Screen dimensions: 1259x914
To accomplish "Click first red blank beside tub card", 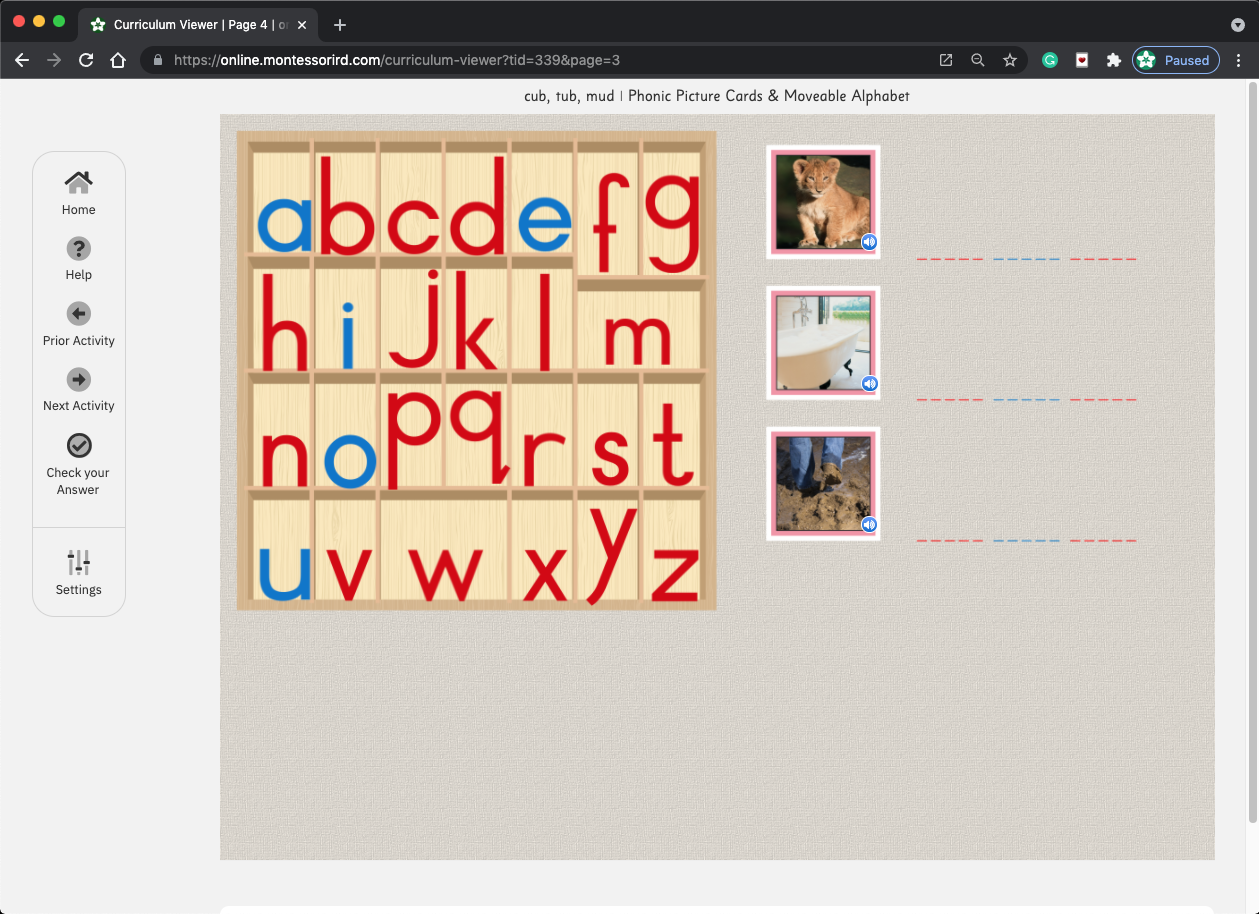I will click(950, 400).
